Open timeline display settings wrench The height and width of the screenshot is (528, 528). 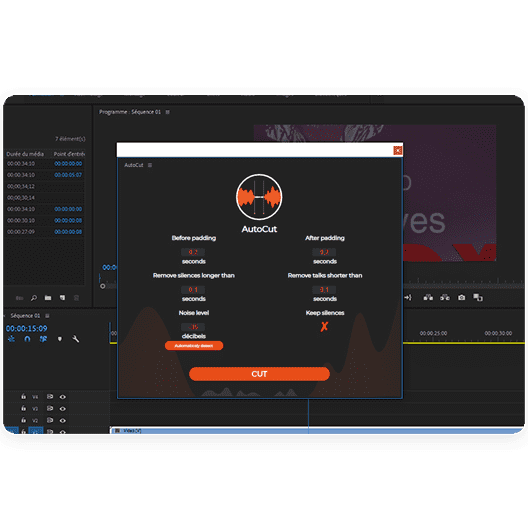click(x=75, y=339)
